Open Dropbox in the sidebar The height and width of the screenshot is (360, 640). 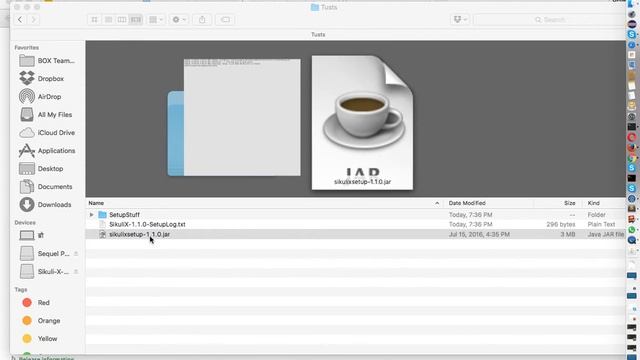[x=42, y=78]
